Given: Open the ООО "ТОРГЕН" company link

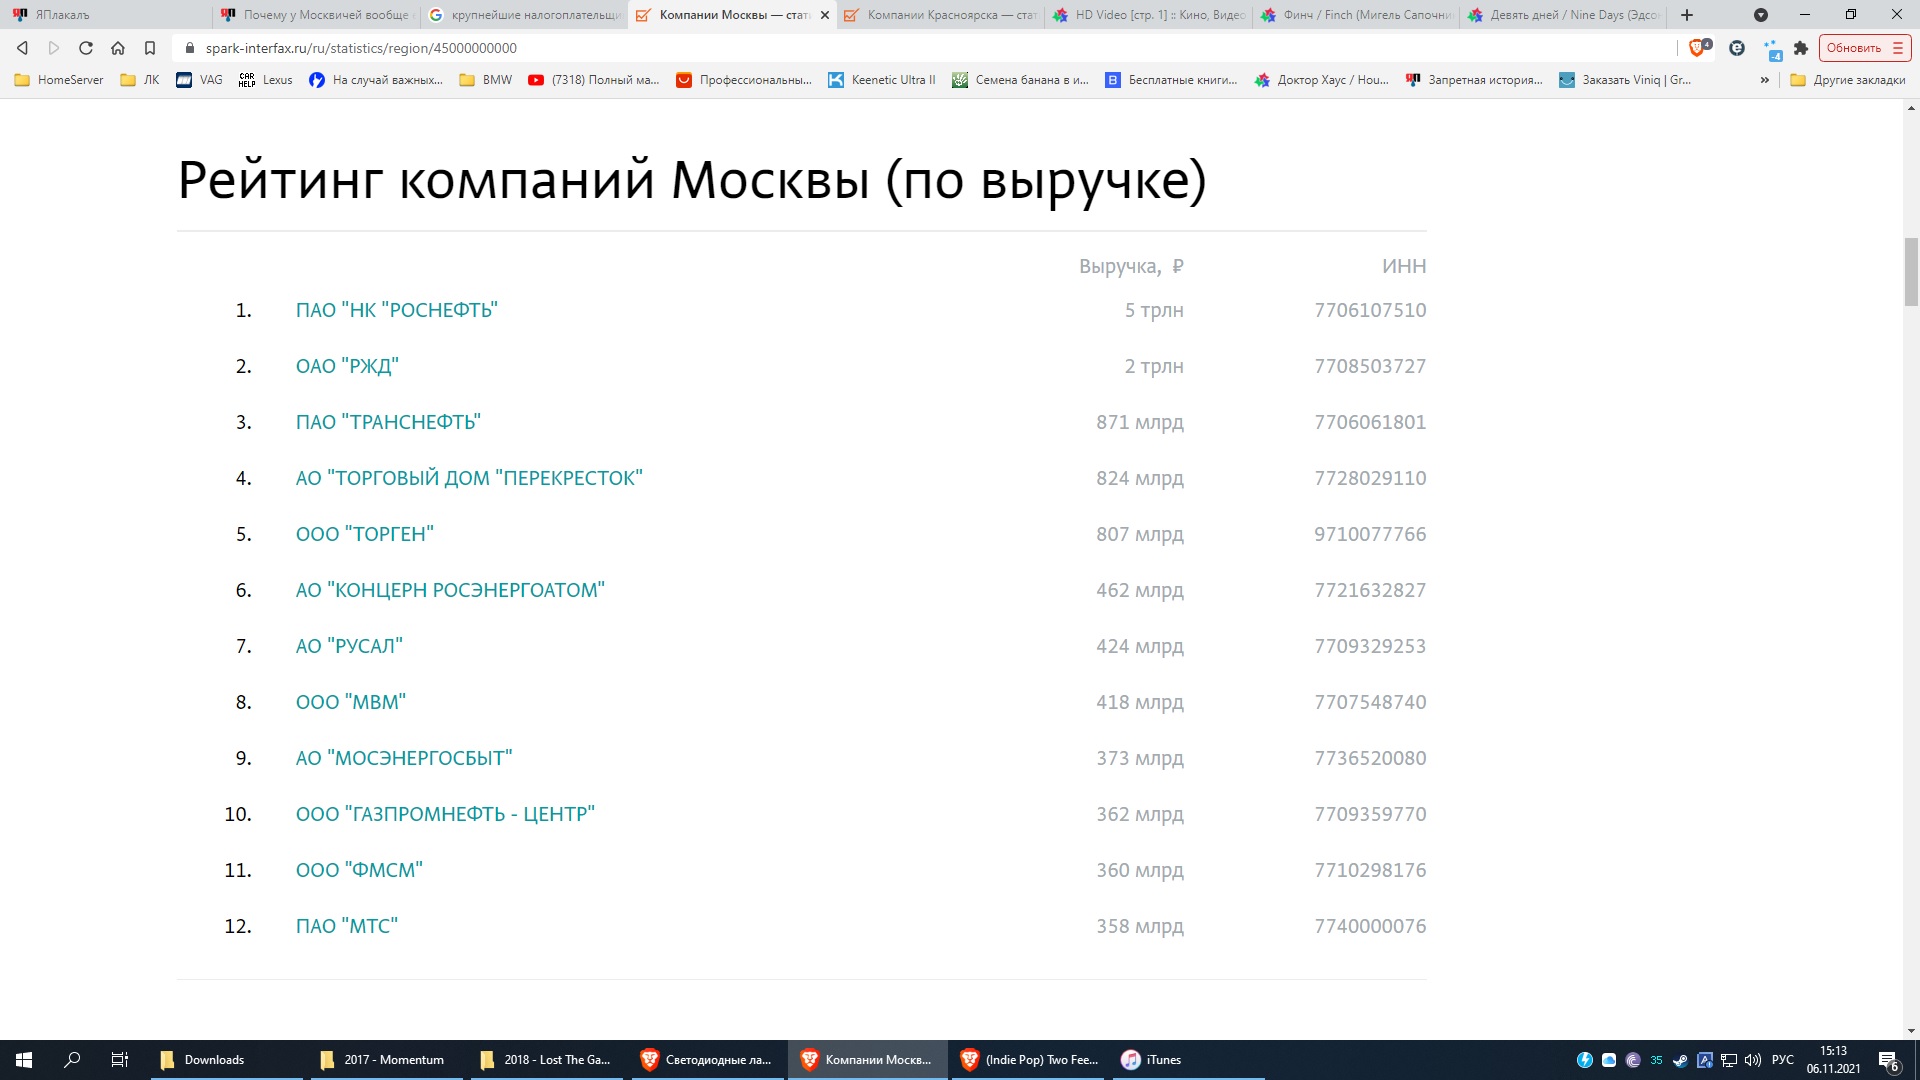Looking at the screenshot, I should pos(365,534).
